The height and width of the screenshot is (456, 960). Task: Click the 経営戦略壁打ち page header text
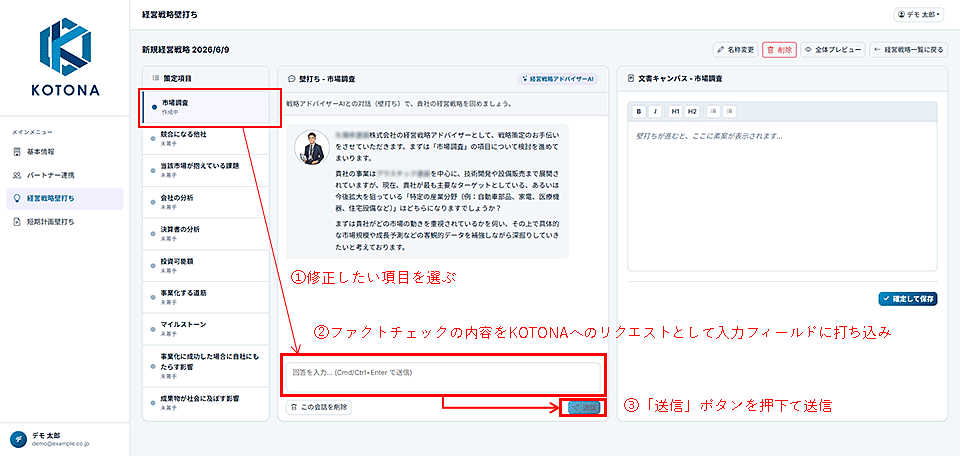170,13
